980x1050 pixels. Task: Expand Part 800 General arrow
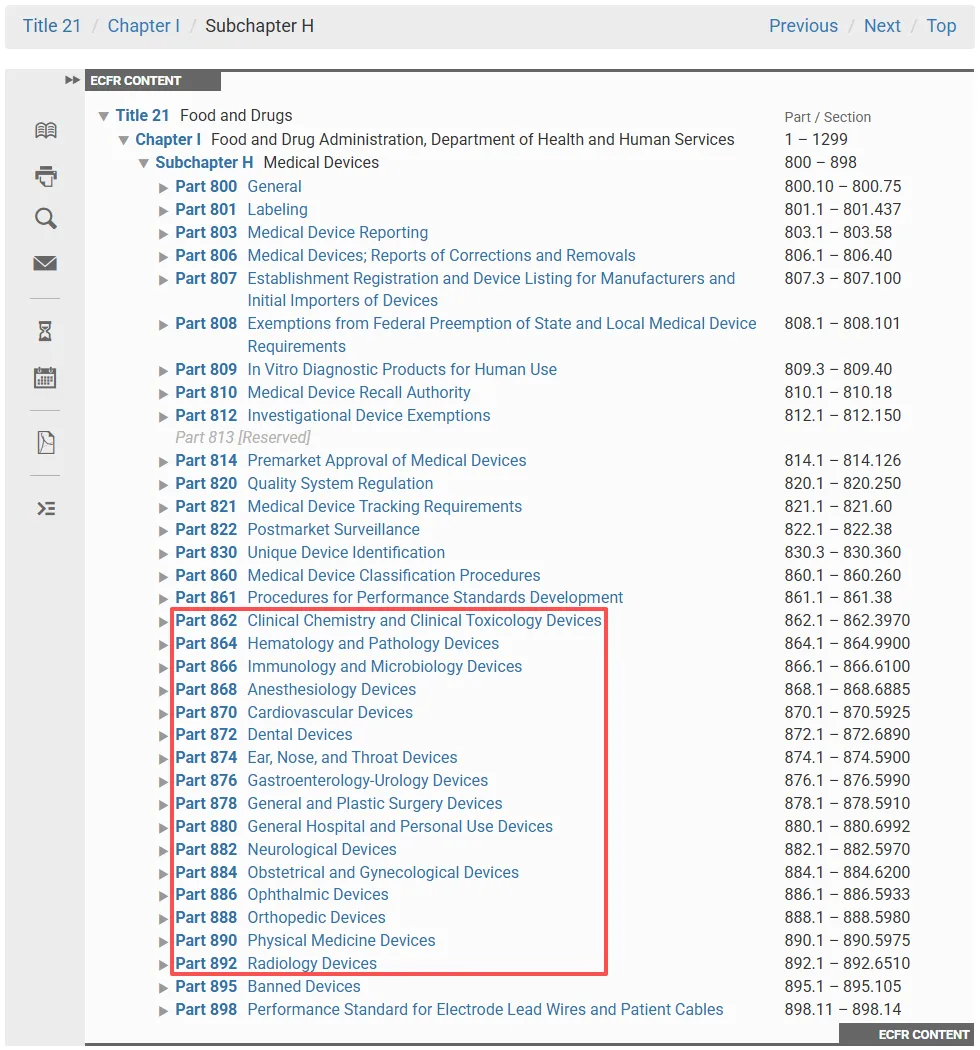(x=163, y=188)
